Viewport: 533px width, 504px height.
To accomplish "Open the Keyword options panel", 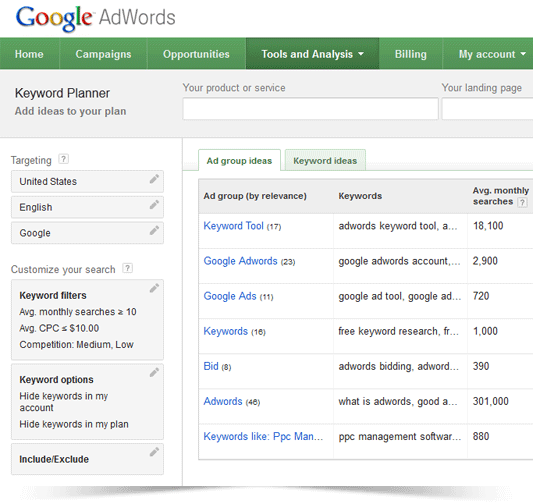I will 87,402.
